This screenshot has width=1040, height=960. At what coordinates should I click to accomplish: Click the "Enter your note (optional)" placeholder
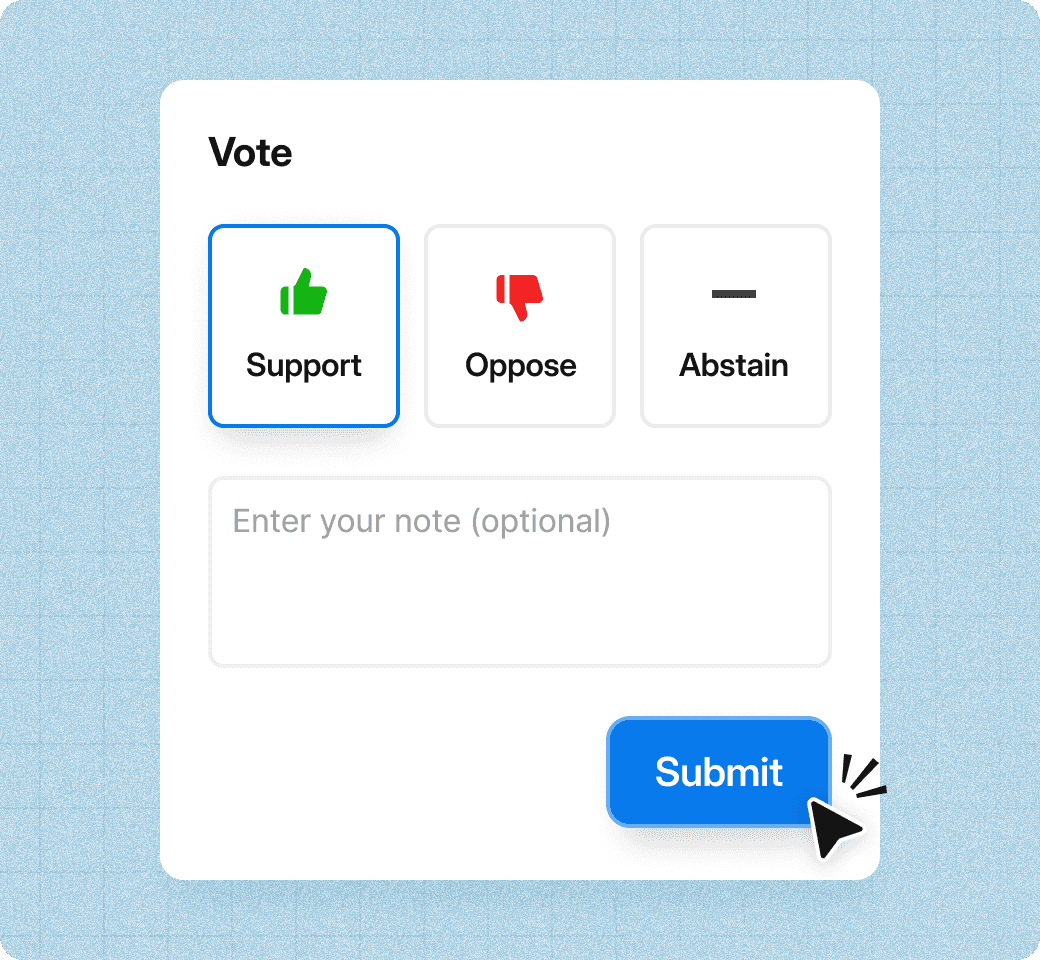[421, 521]
